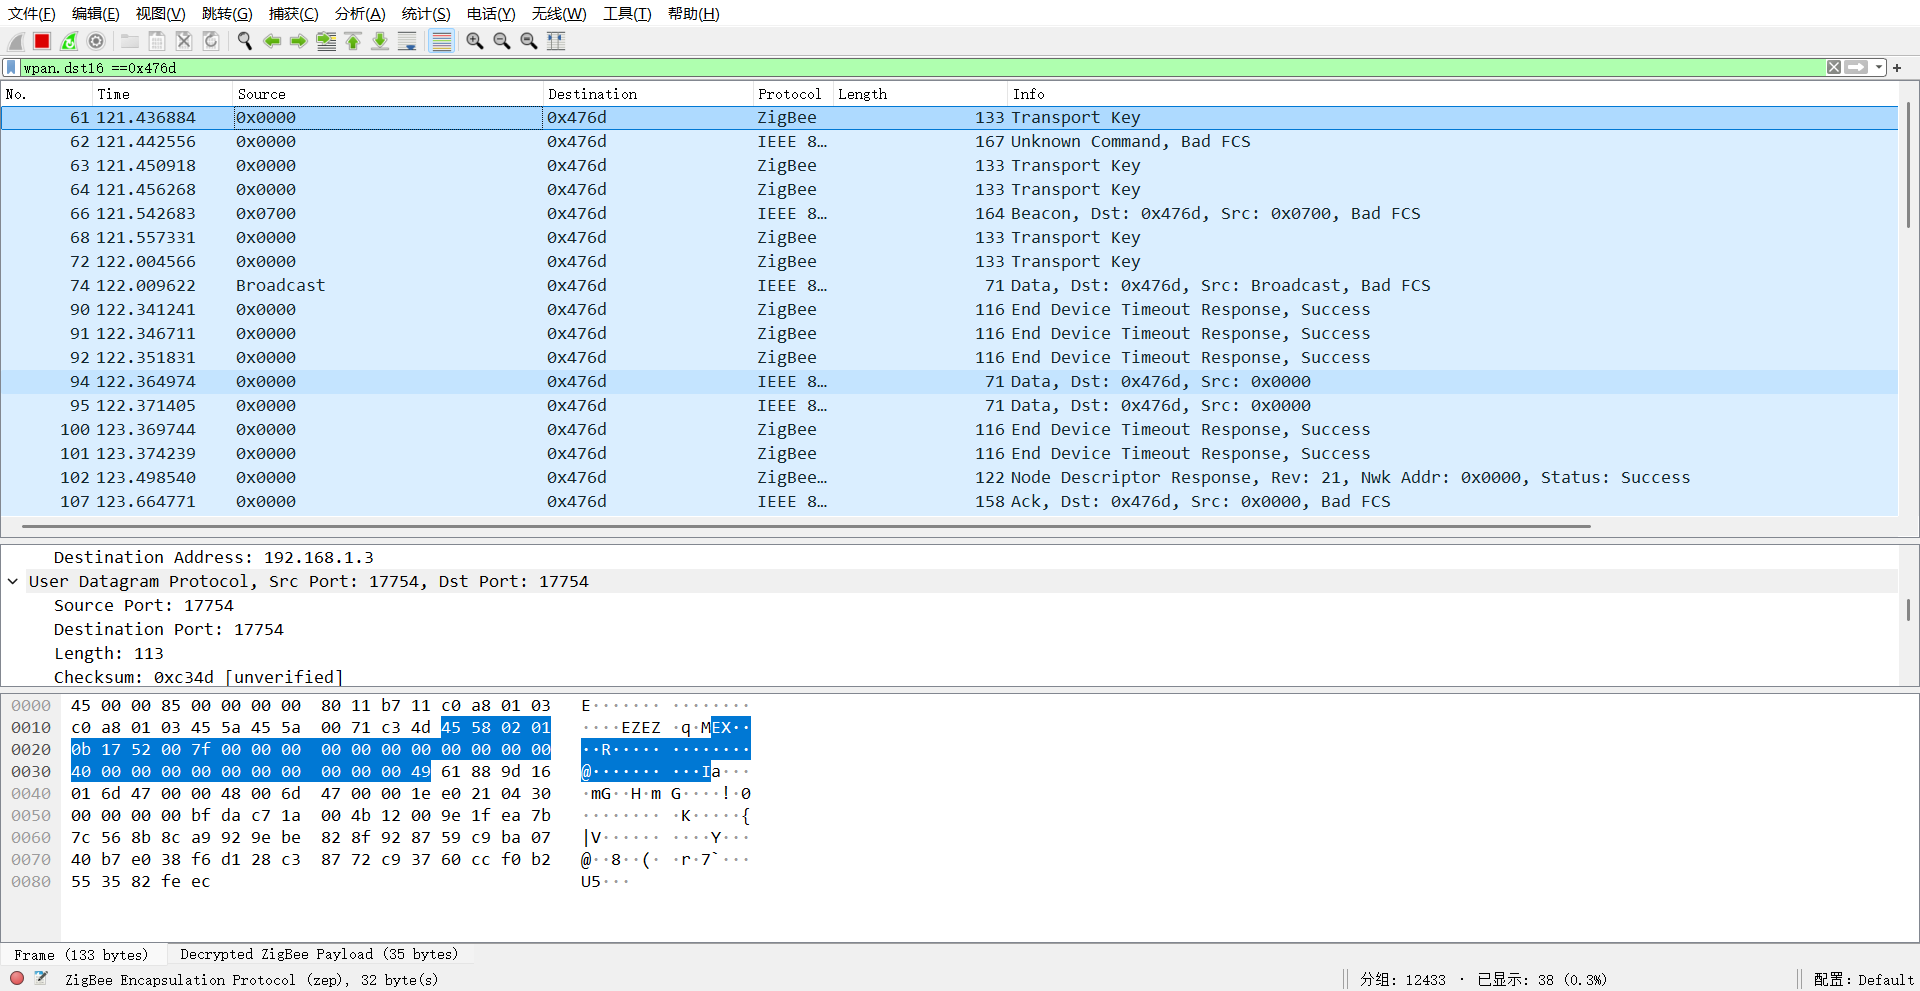Screen dimensions: 1920x991
Task: Go back to previous packet arrow
Action: (272, 41)
